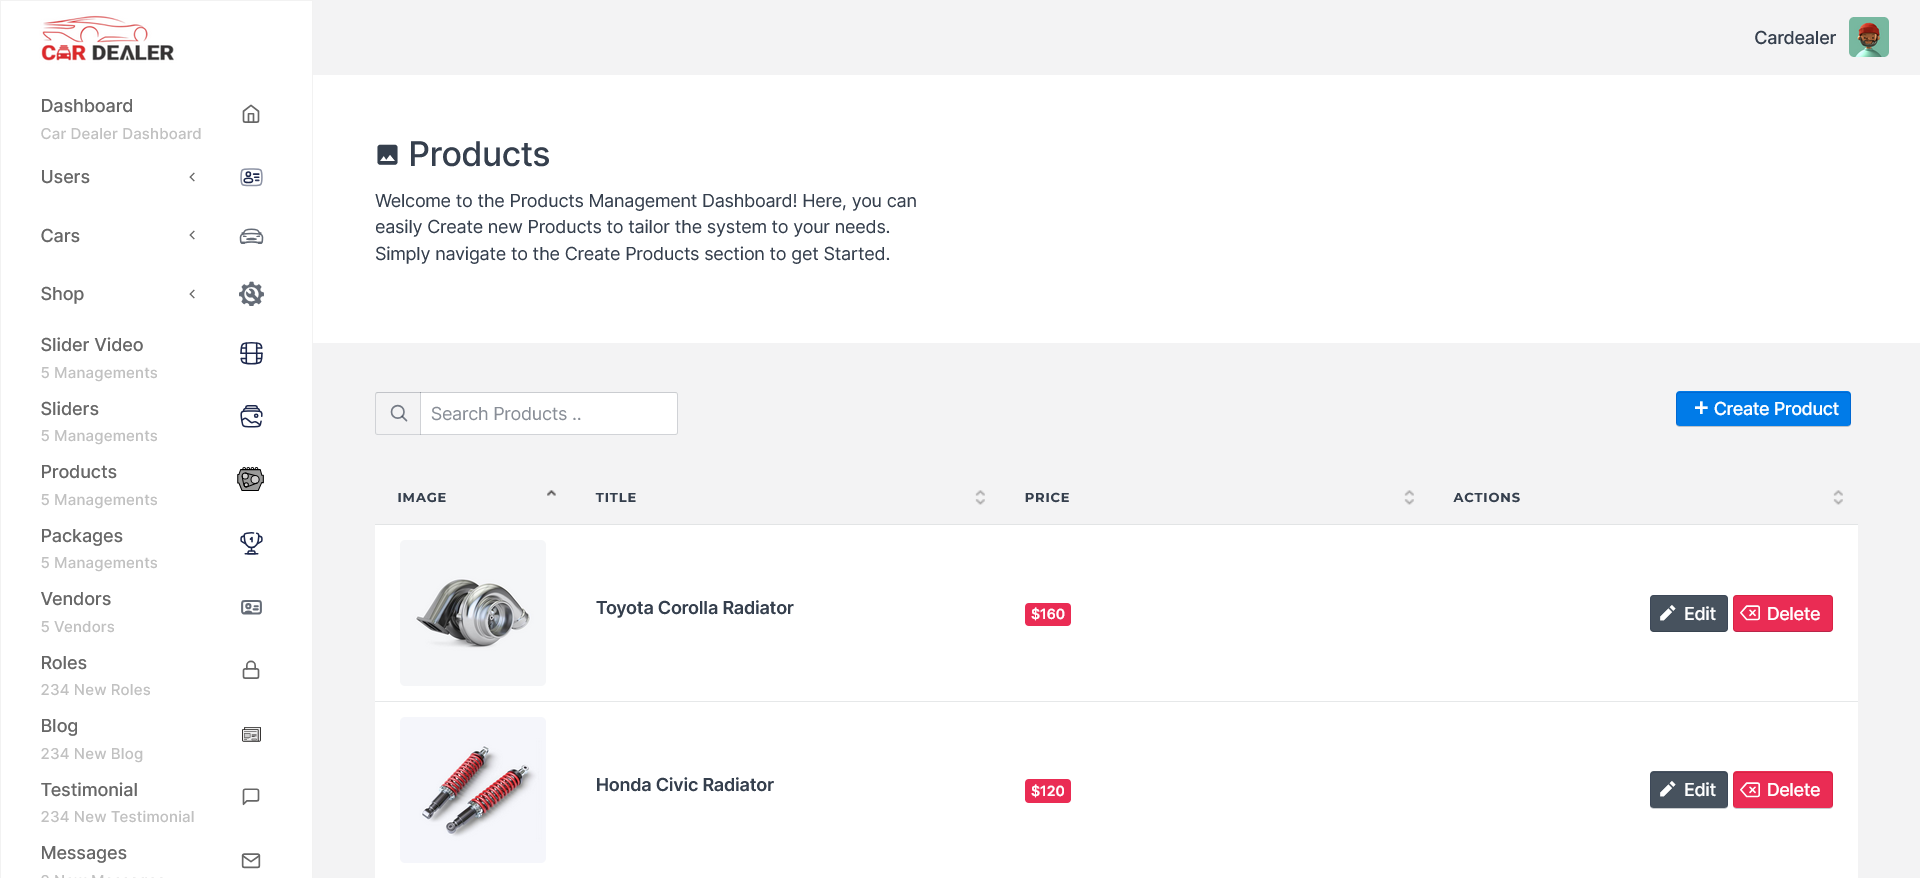
Task: Click the Slider Video film icon
Action: coord(251,353)
